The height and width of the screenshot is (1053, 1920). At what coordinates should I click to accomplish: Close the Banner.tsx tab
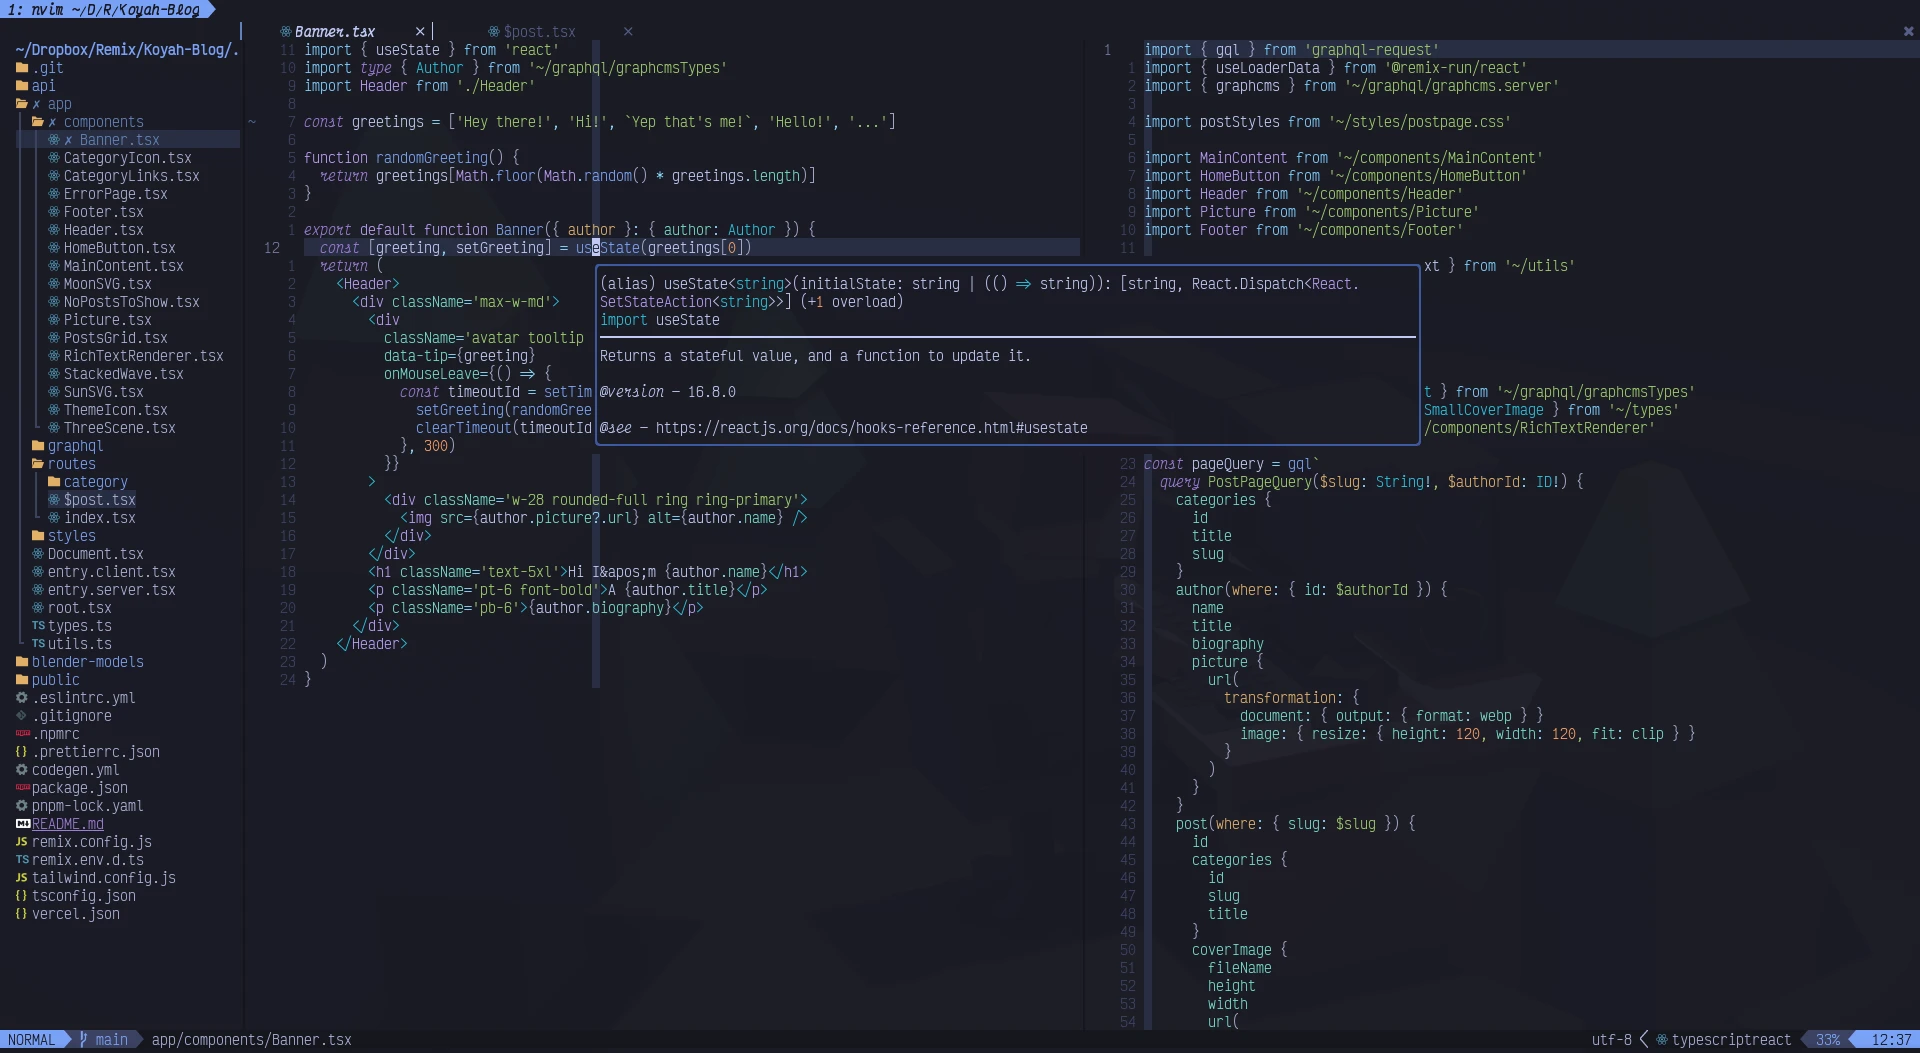420,32
